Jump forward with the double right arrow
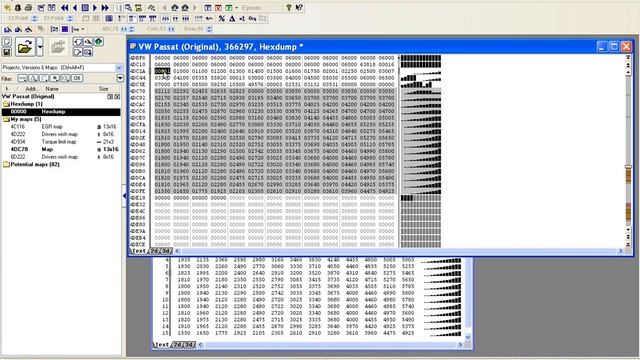This screenshot has width=640, height=360. point(105,8)
